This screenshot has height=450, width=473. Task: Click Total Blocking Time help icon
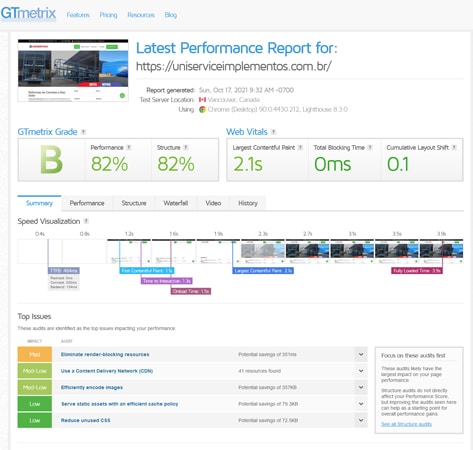click(370, 147)
